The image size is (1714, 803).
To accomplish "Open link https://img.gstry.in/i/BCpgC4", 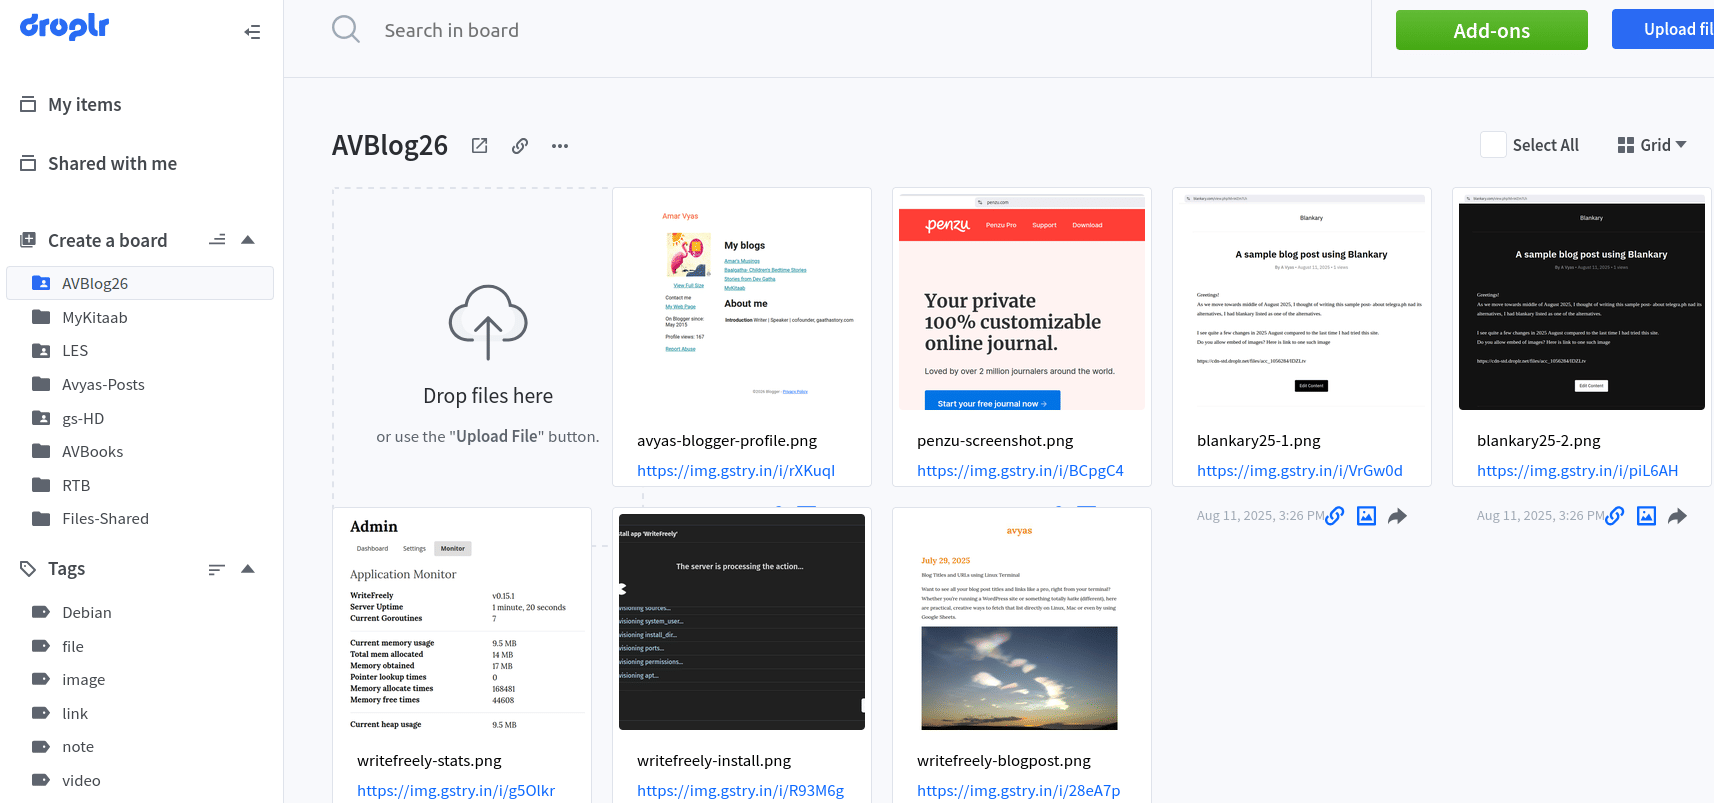I will pos(1020,470).
